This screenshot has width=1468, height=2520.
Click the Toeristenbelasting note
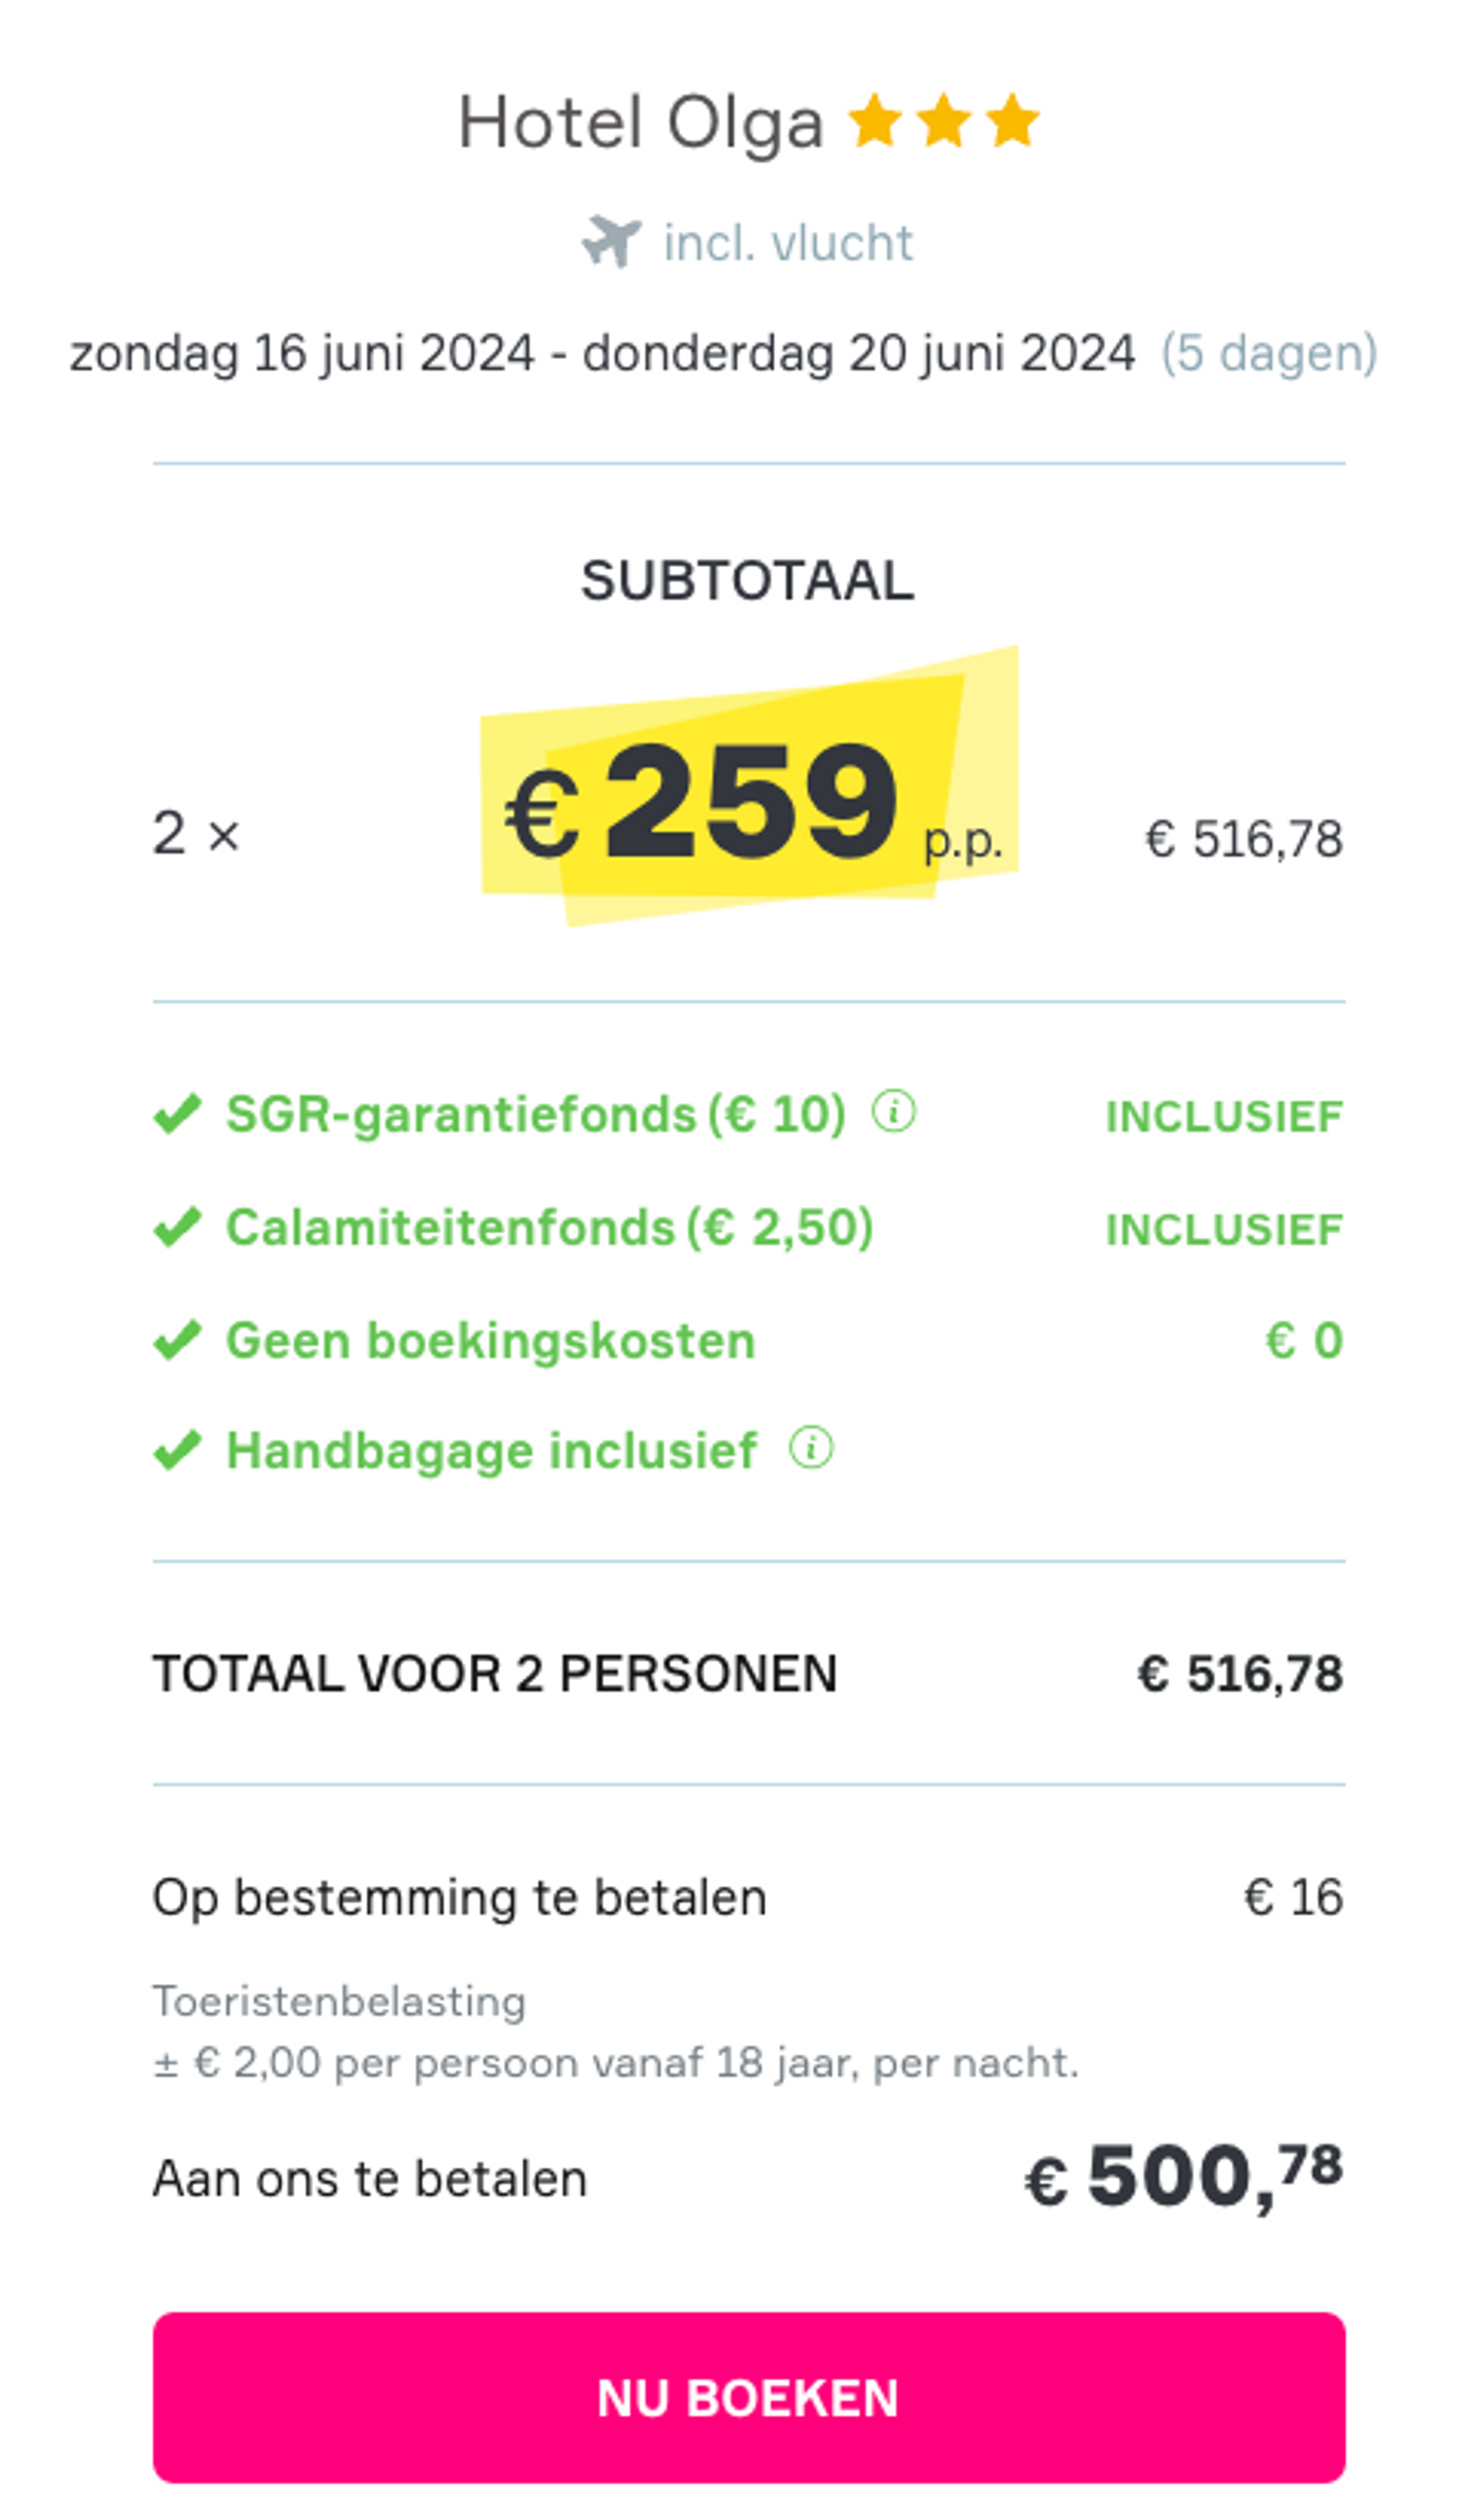point(340,2001)
